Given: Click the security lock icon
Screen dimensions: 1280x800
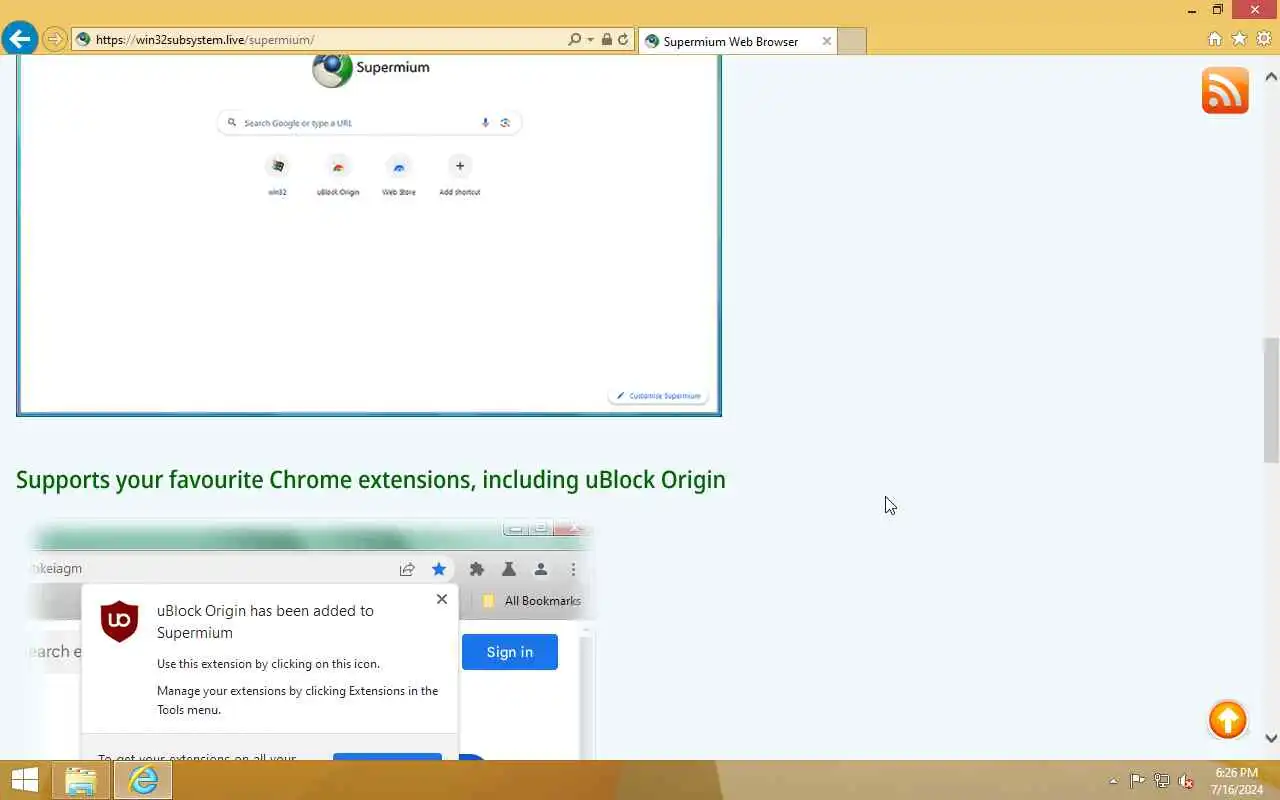Looking at the screenshot, I should coord(606,40).
